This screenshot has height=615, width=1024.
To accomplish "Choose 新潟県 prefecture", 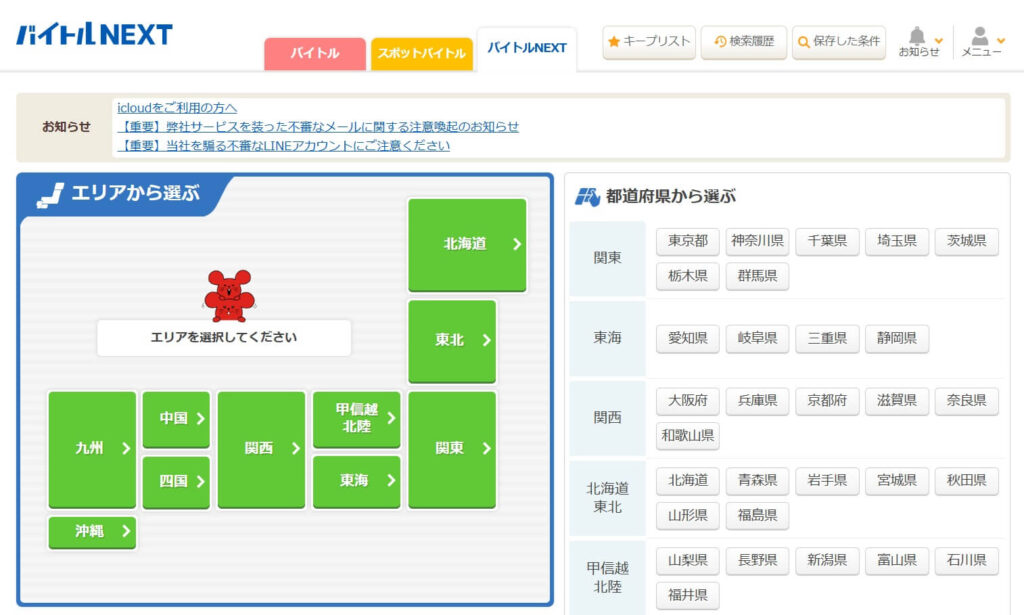I will pos(827,561).
